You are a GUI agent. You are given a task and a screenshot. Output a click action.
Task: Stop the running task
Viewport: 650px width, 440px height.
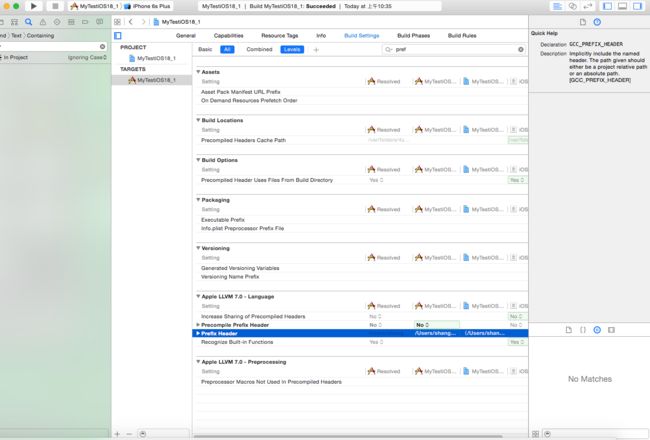tap(55, 6)
